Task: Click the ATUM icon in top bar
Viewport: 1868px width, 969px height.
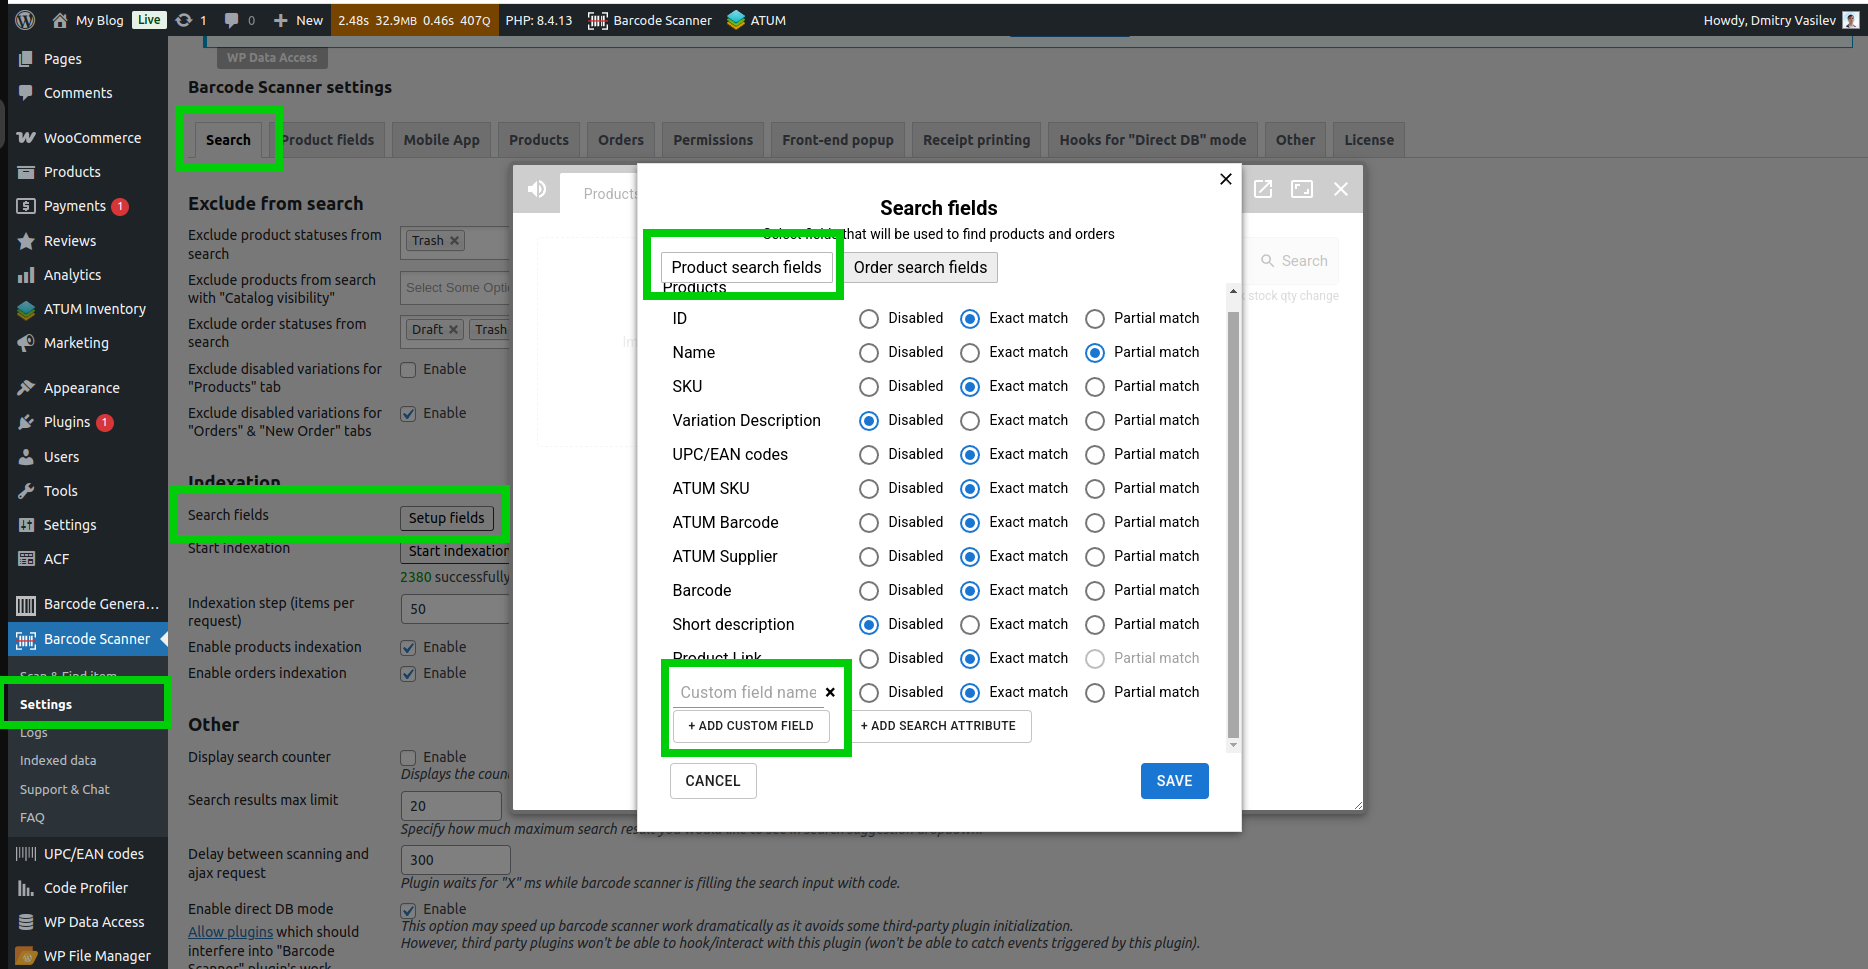Action: [736, 20]
